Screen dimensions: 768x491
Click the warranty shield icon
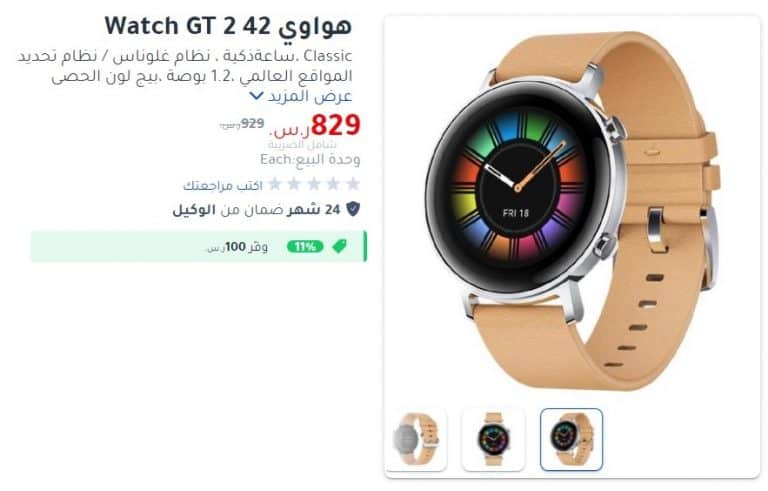coord(353,209)
